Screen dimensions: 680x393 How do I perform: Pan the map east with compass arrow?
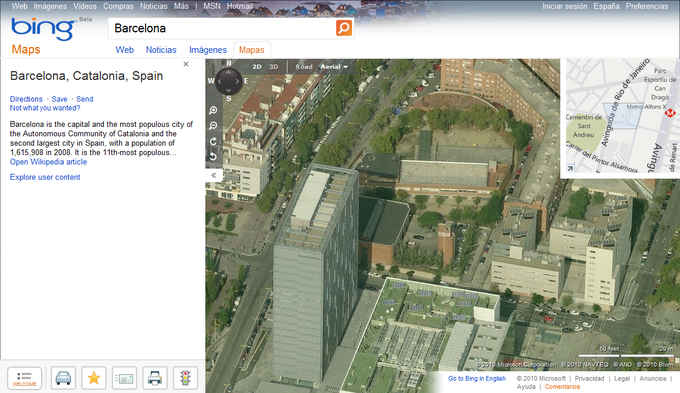point(237,81)
